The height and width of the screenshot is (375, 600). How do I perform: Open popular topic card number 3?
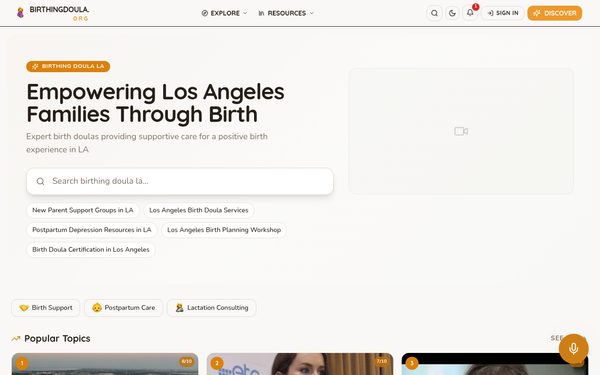click(495, 364)
